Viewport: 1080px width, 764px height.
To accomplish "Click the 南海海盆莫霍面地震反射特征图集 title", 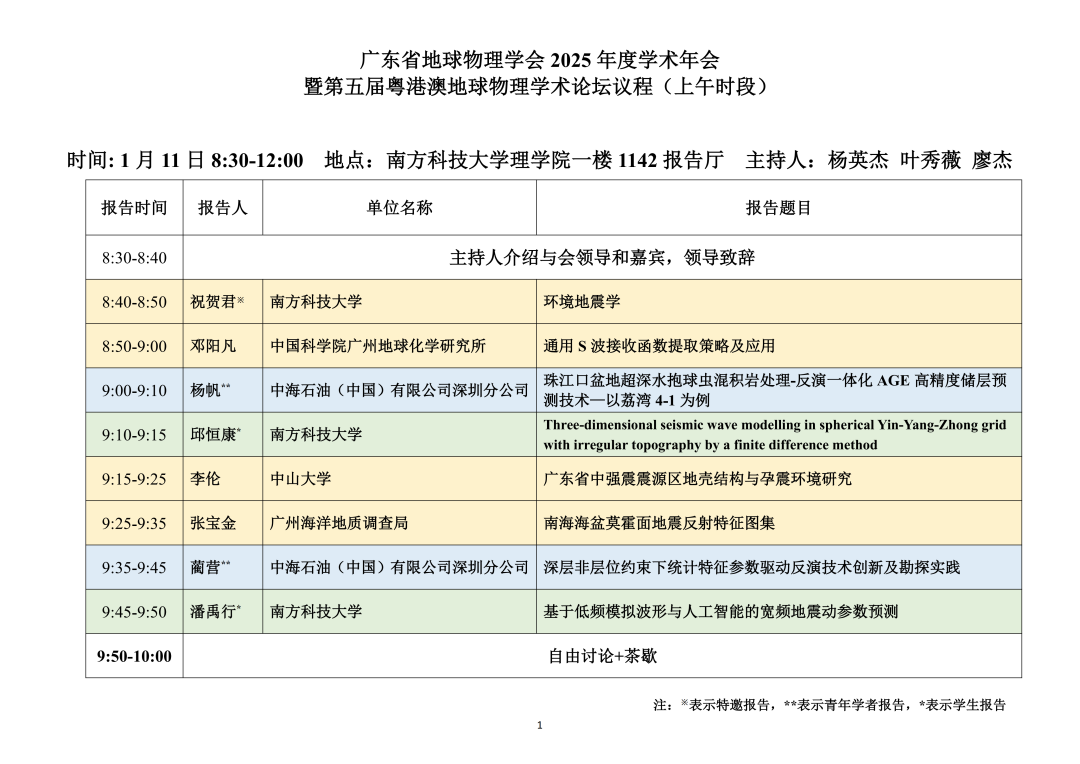I will tap(659, 523).
